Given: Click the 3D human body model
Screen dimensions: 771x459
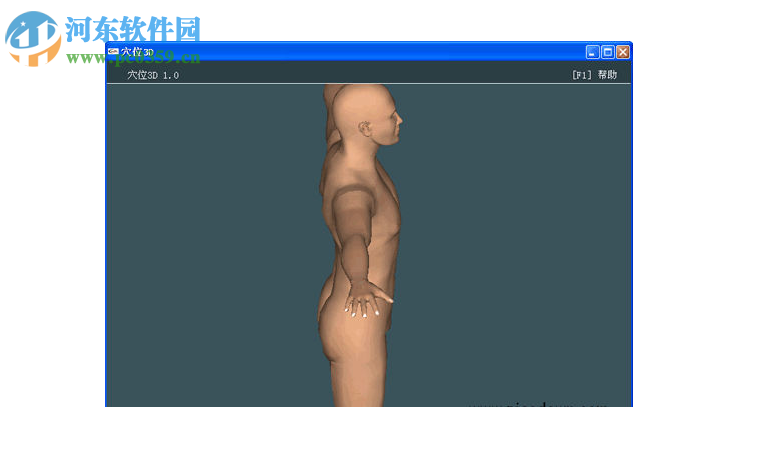Looking at the screenshot, I should 360,245.
